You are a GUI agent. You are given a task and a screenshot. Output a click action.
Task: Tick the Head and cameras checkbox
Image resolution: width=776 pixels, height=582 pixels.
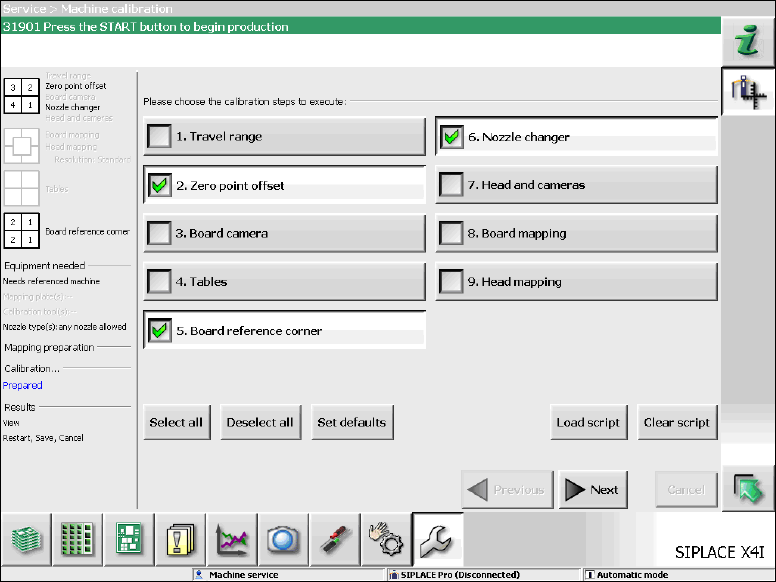point(451,185)
